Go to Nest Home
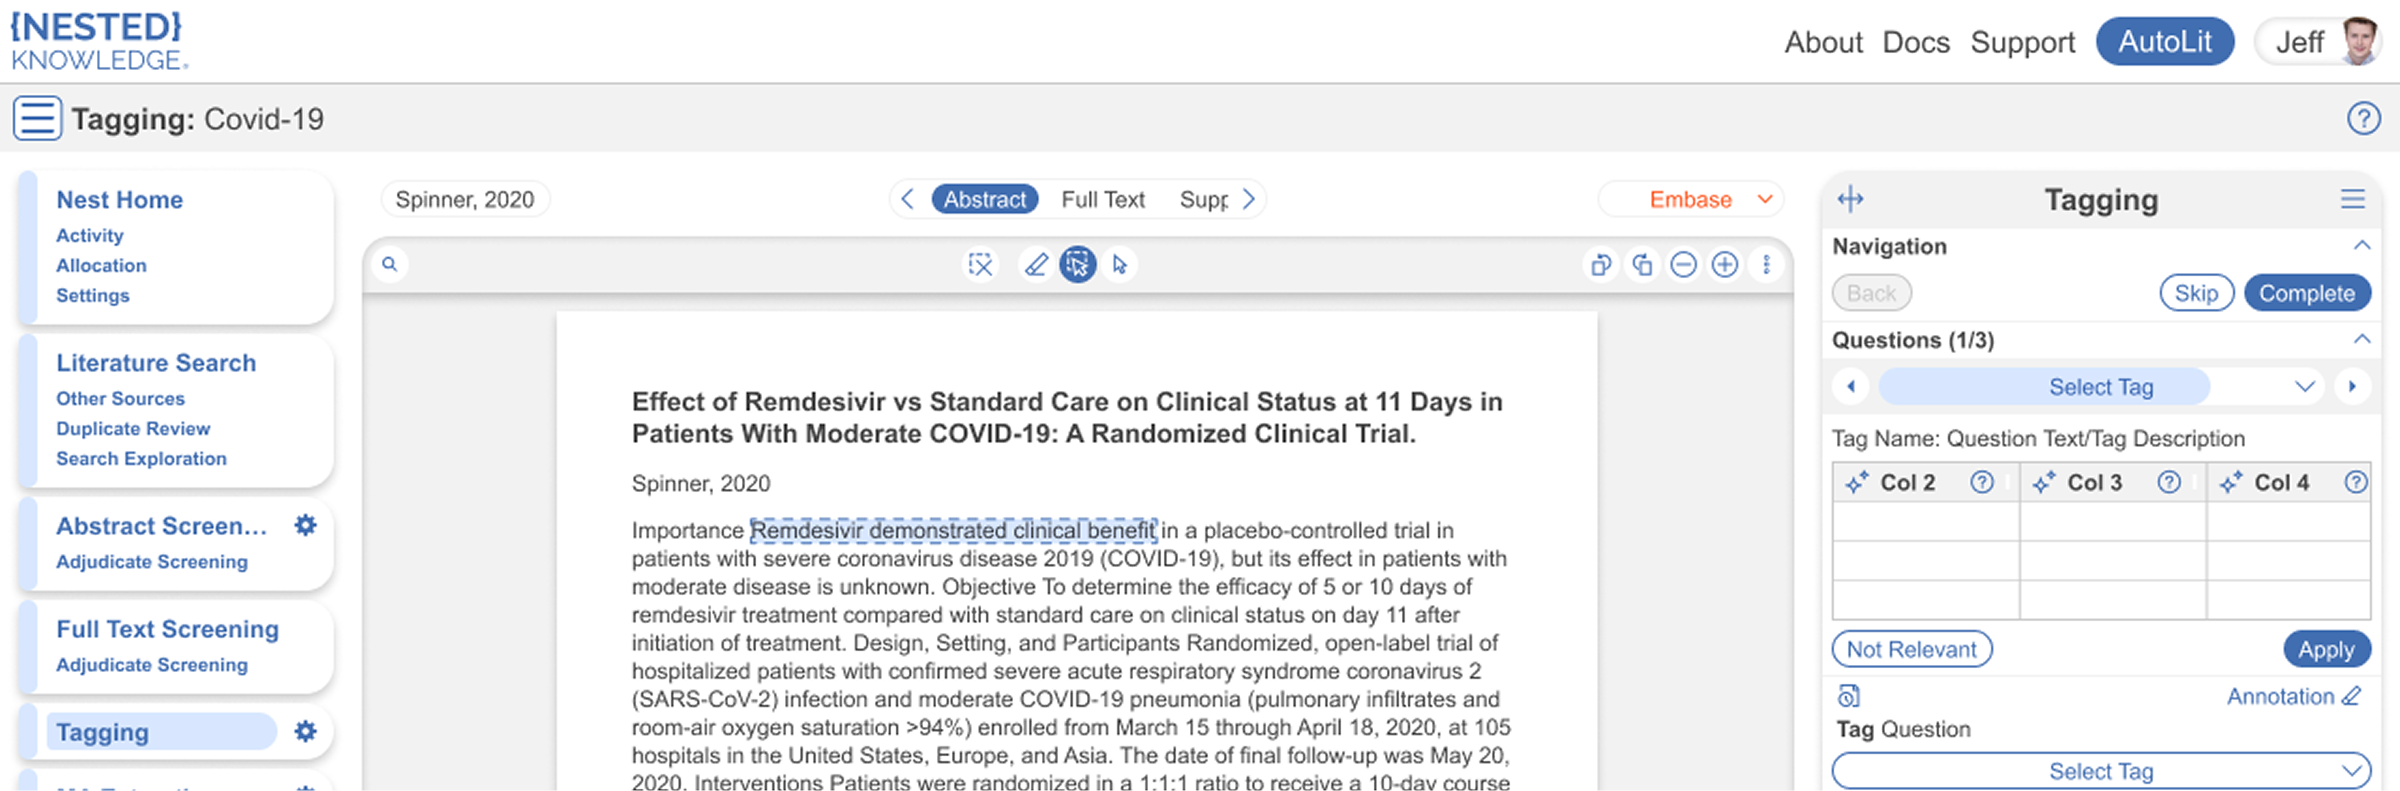 point(120,199)
